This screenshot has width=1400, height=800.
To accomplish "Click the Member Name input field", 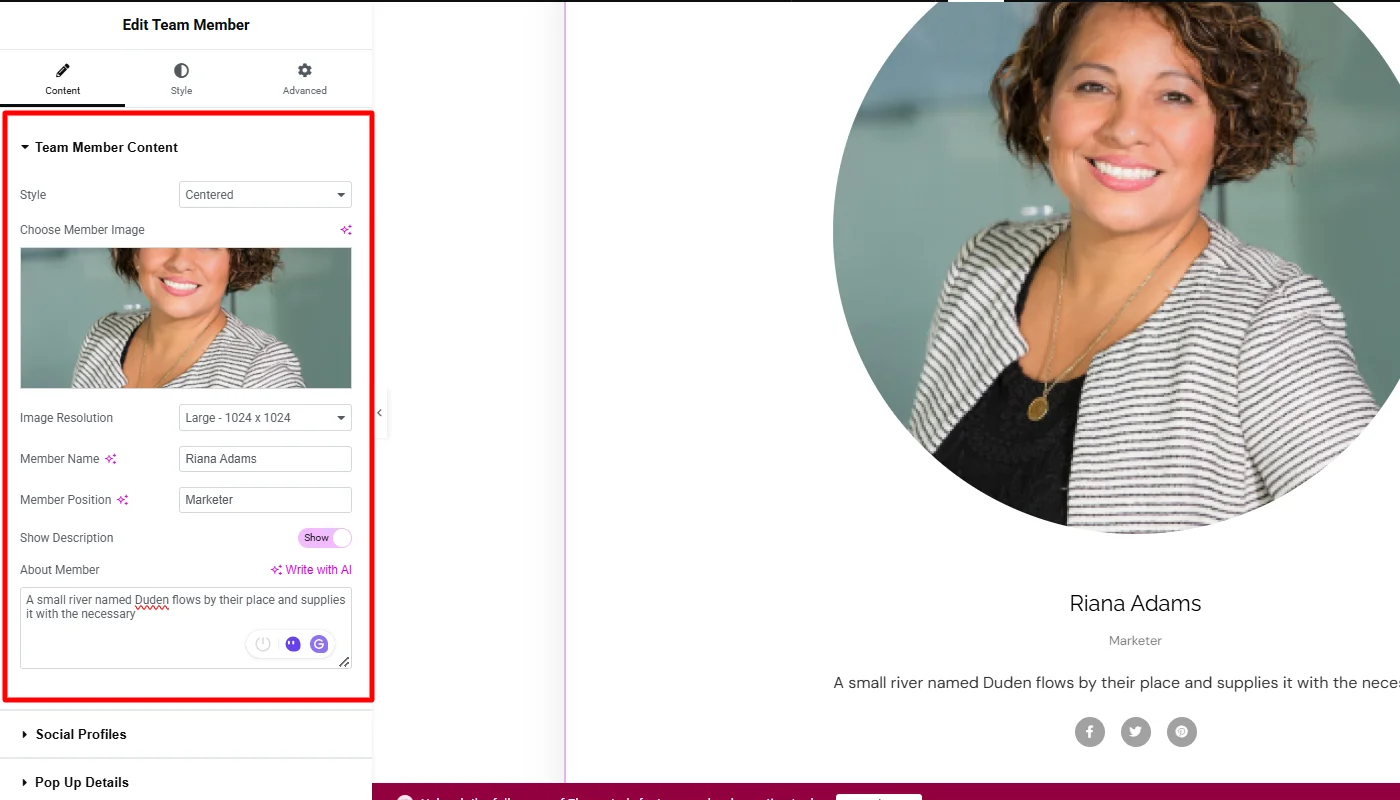I will [265, 459].
